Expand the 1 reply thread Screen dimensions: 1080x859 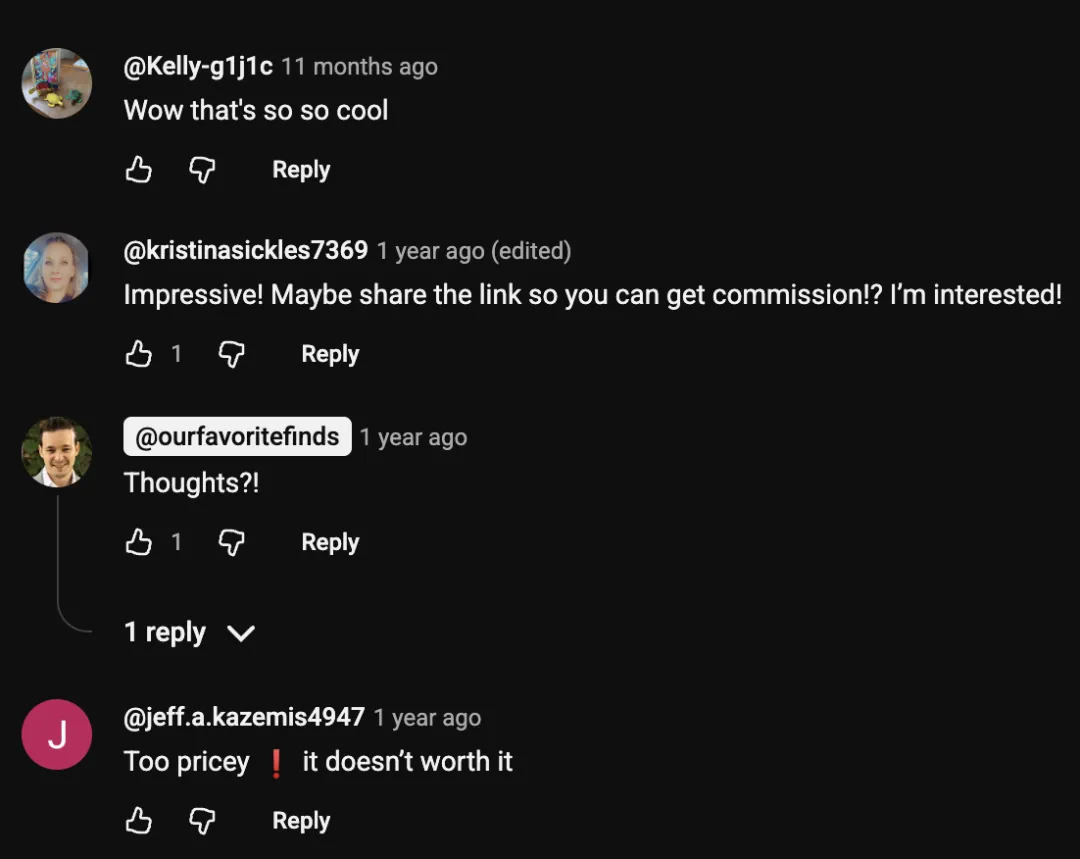pos(189,632)
